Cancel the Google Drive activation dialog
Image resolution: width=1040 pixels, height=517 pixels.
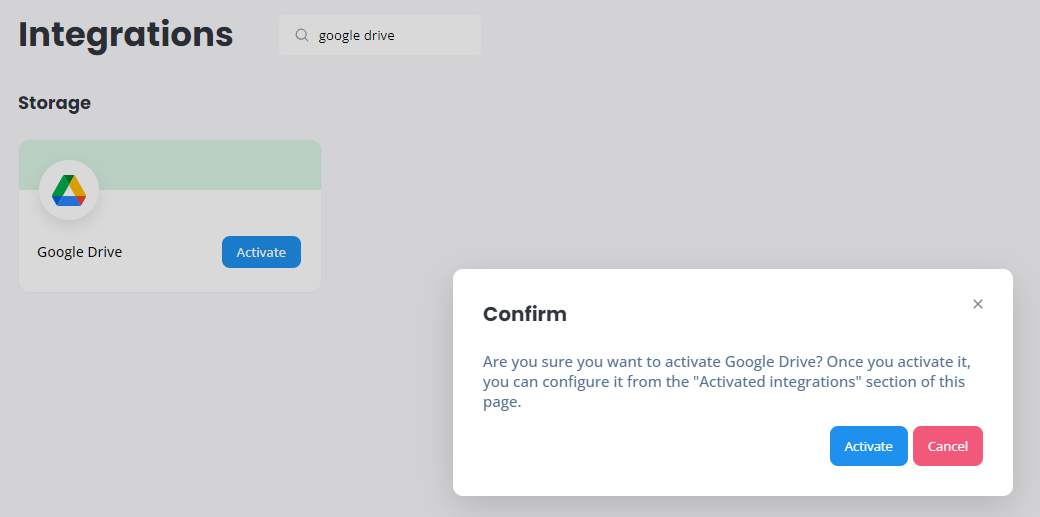coord(948,446)
